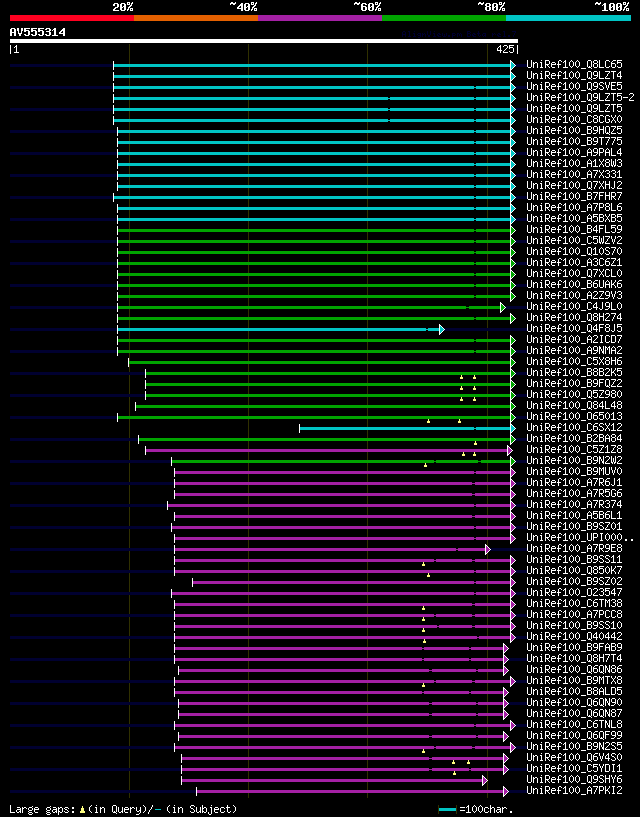
Task: Click the purple alignment bar for UniRef100_C5Z1Z8
Action: 327,450
